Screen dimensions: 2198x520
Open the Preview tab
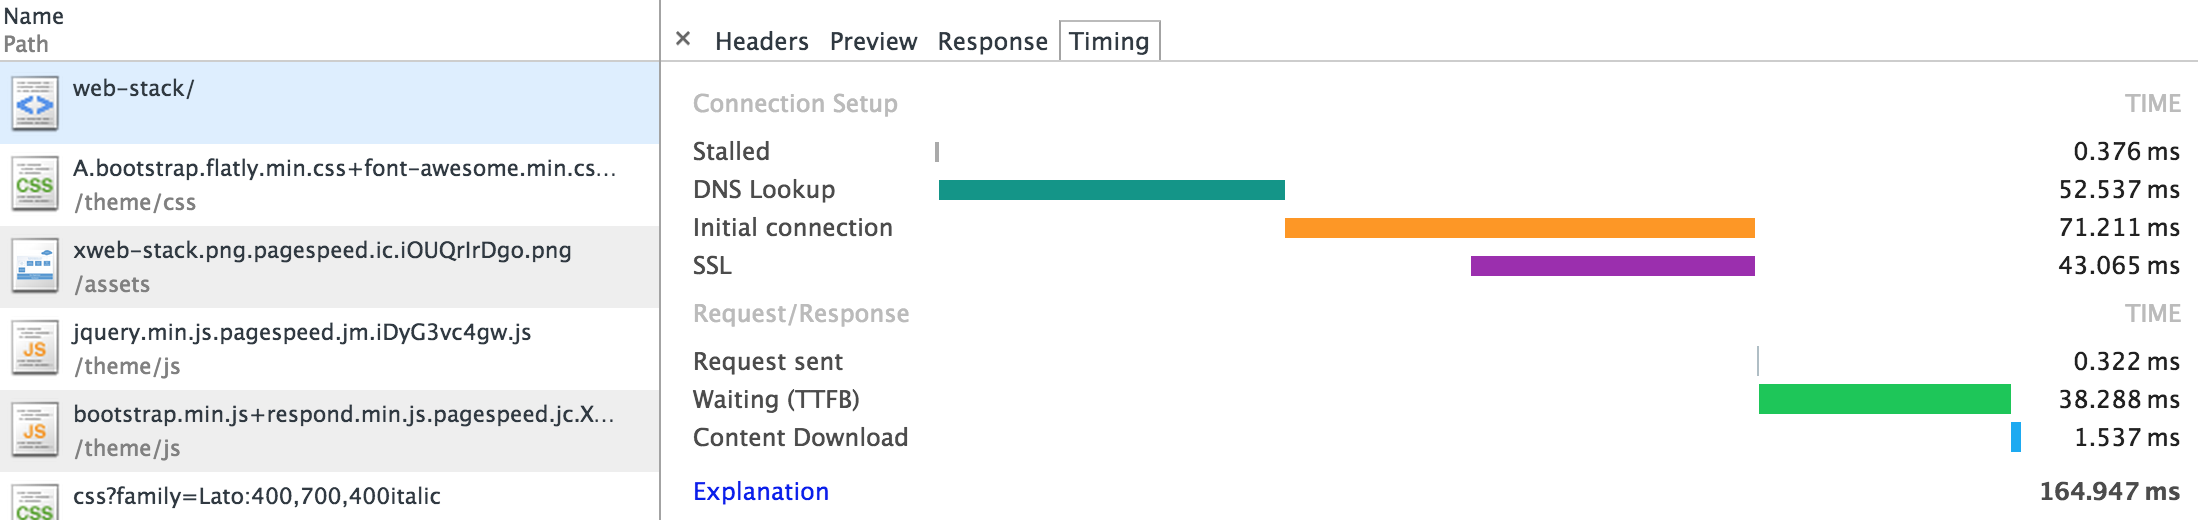873,41
